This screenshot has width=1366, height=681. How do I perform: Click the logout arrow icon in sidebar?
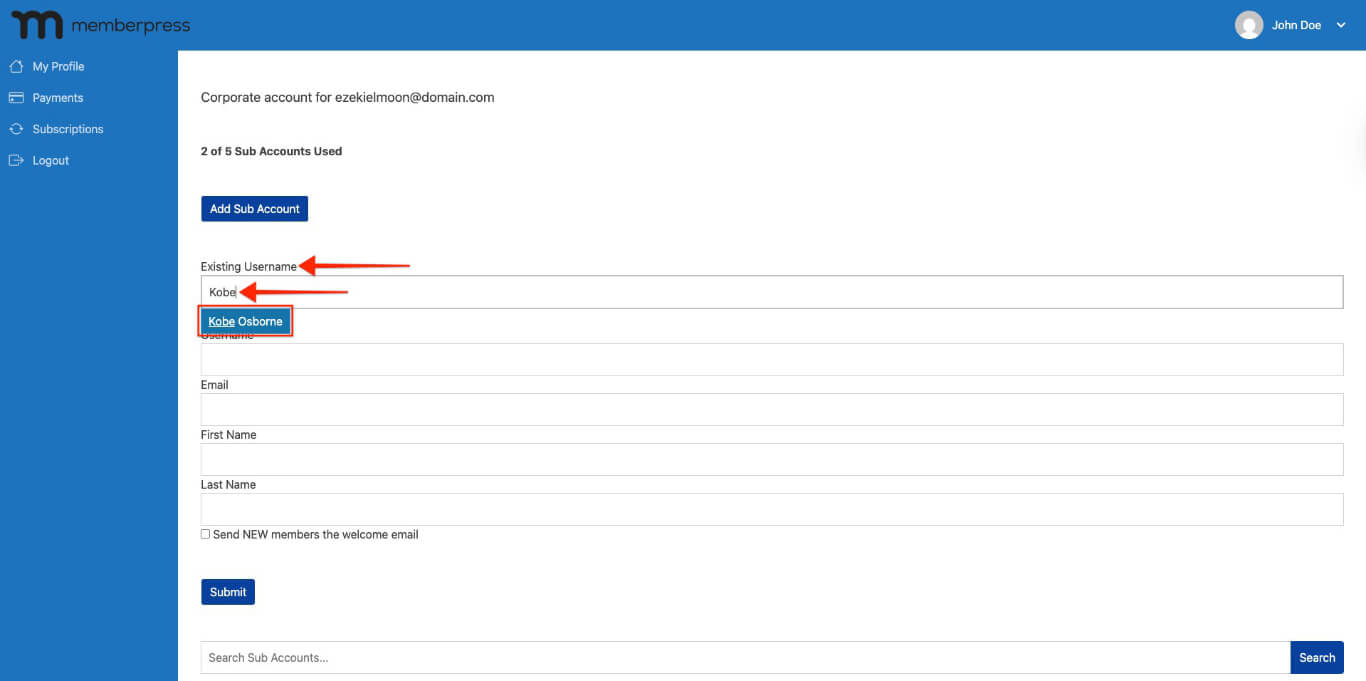[17, 160]
